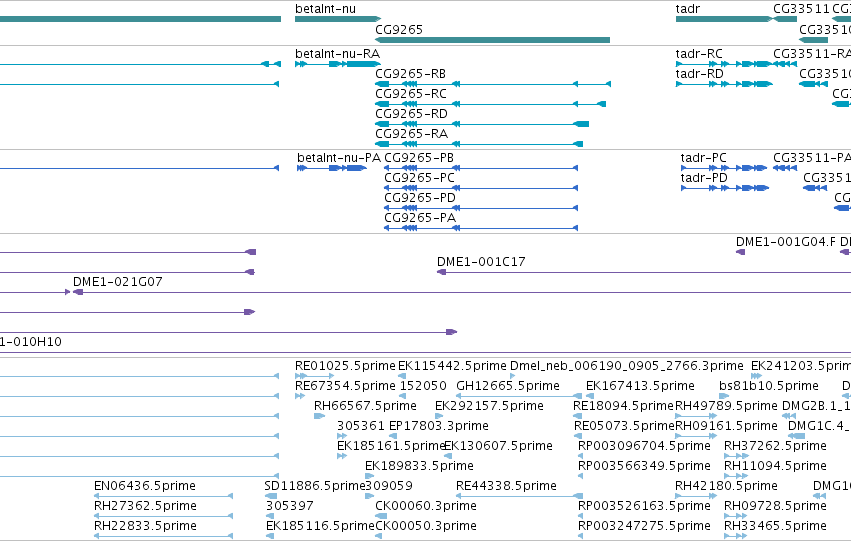Click the tadr-RD transcript label
This screenshot has height=541, width=851.
[700, 74]
